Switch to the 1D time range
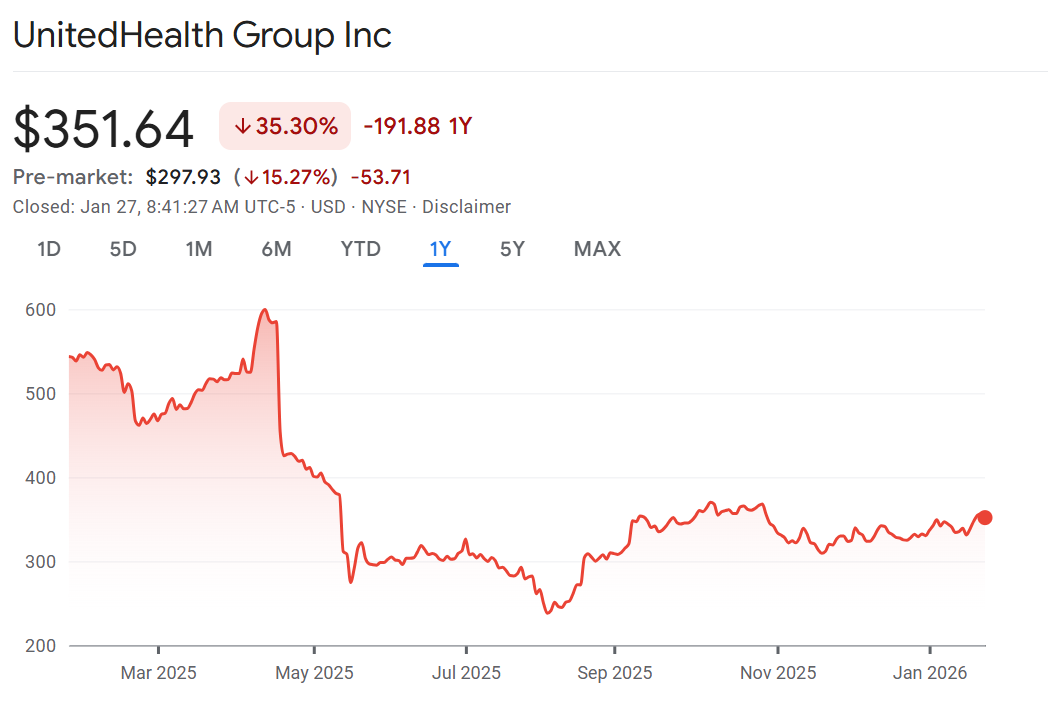Viewport: 1048px width, 711px height. coord(49,249)
